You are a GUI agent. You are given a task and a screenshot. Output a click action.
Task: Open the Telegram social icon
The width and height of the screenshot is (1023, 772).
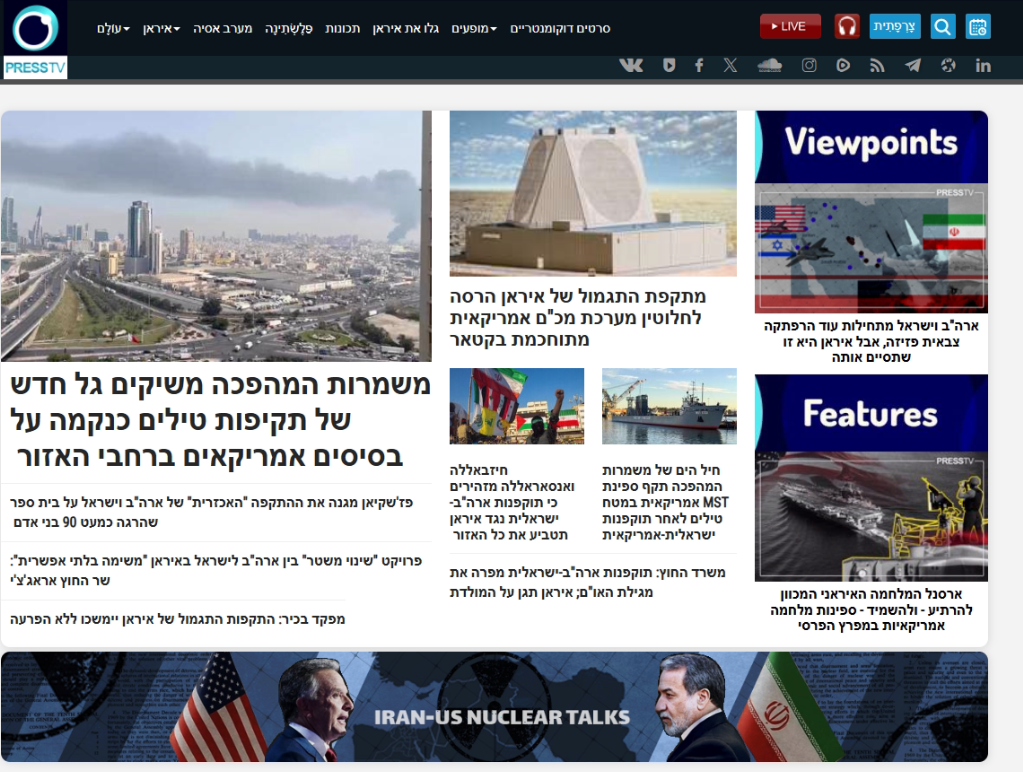click(x=912, y=65)
